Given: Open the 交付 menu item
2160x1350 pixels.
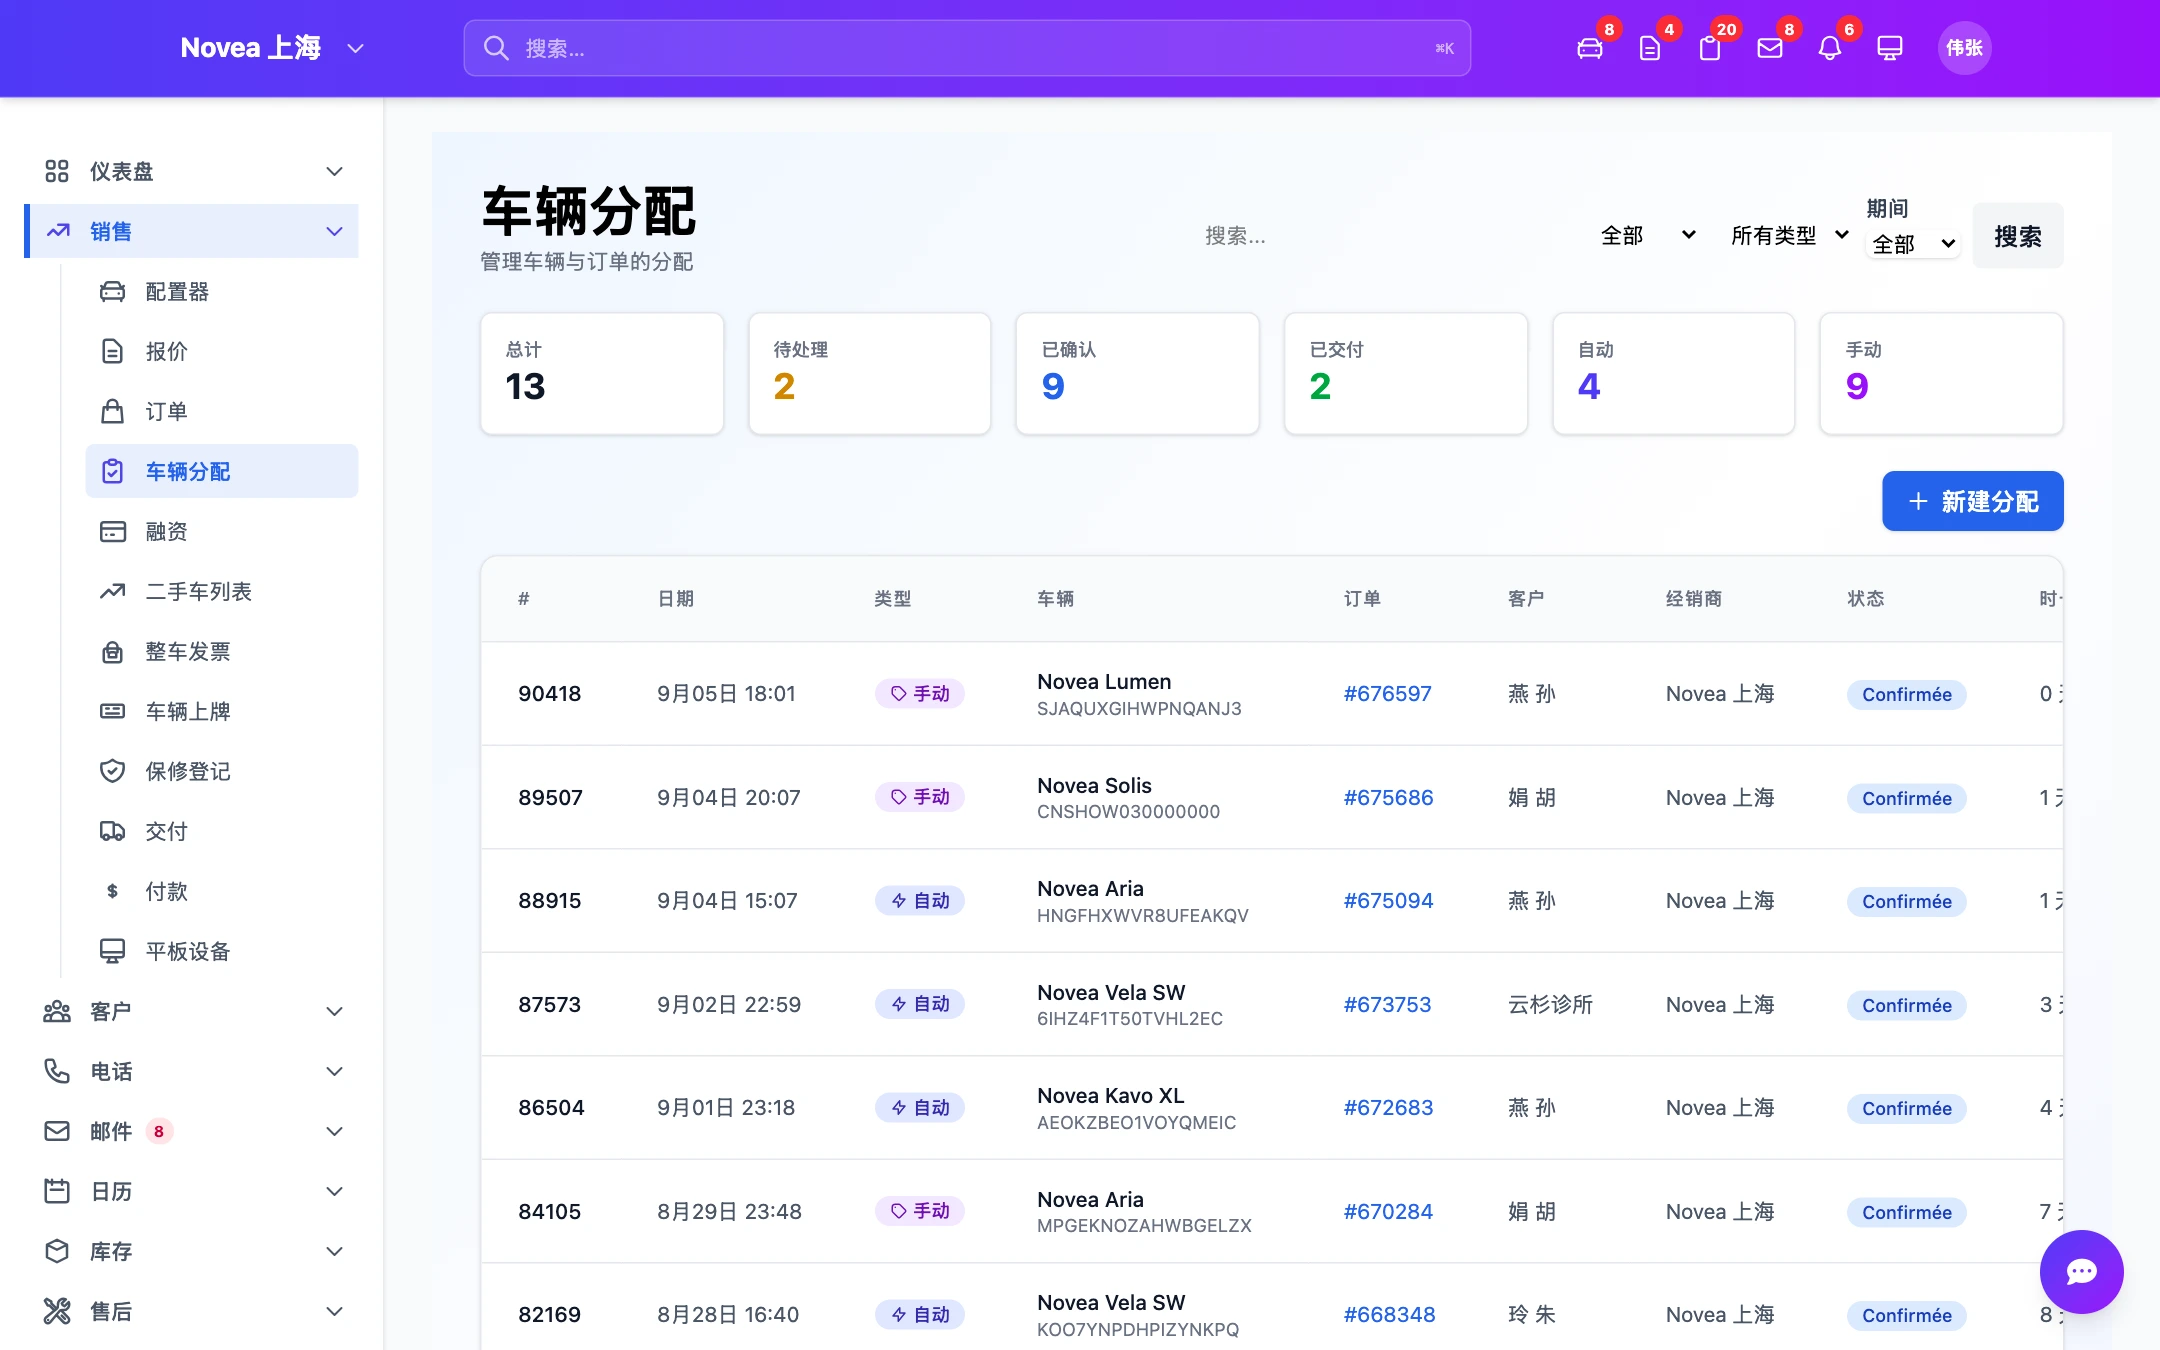Looking at the screenshot, I should pos(222,831).
